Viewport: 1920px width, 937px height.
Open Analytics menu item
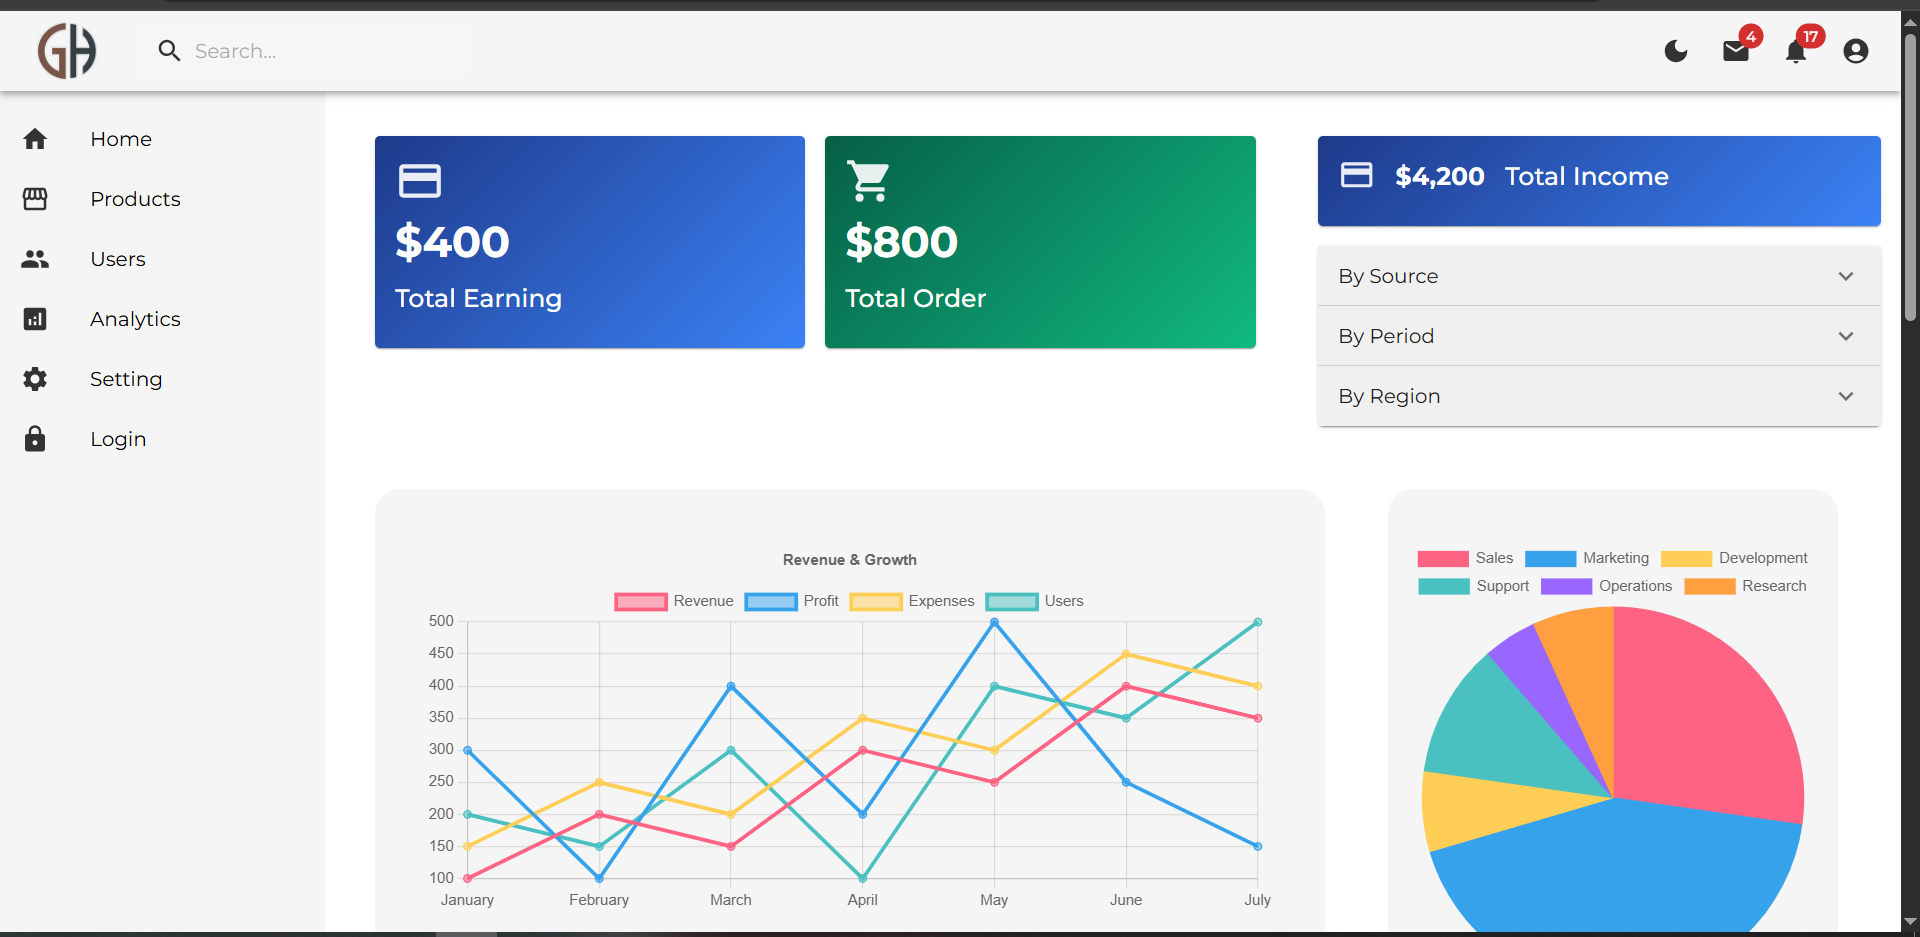coord(135,319)
